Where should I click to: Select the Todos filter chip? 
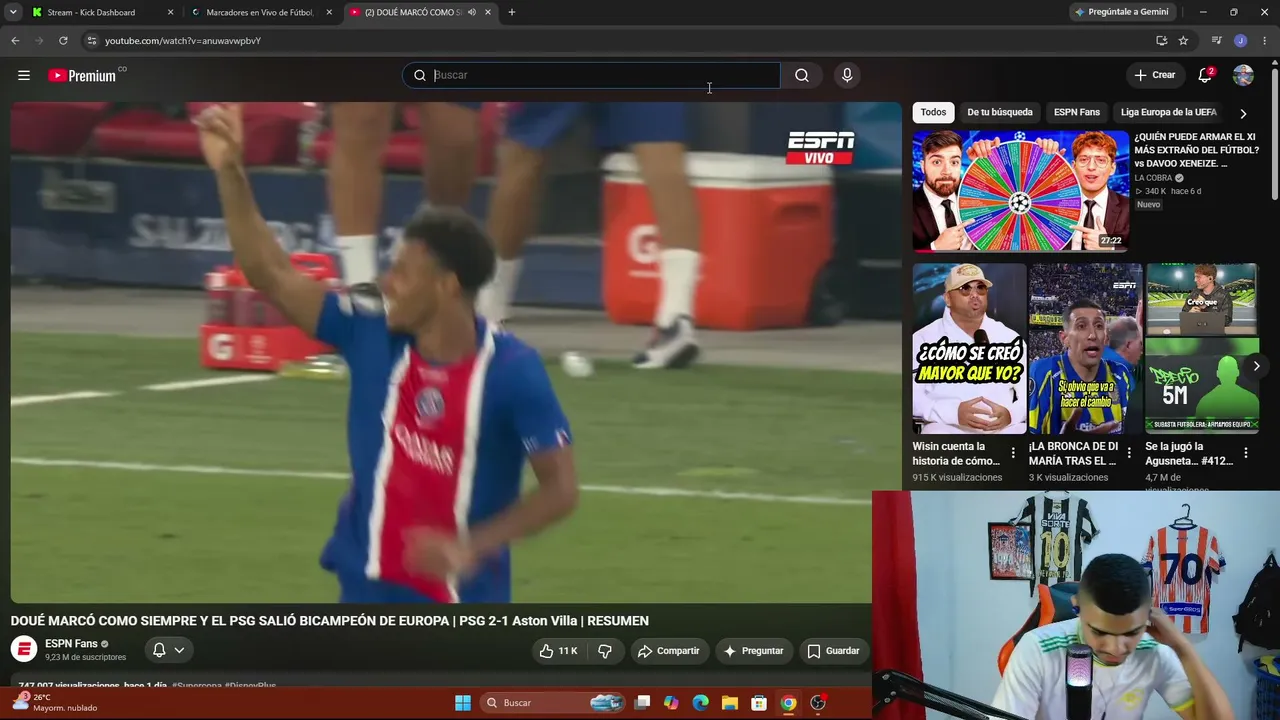click(933, 112)
